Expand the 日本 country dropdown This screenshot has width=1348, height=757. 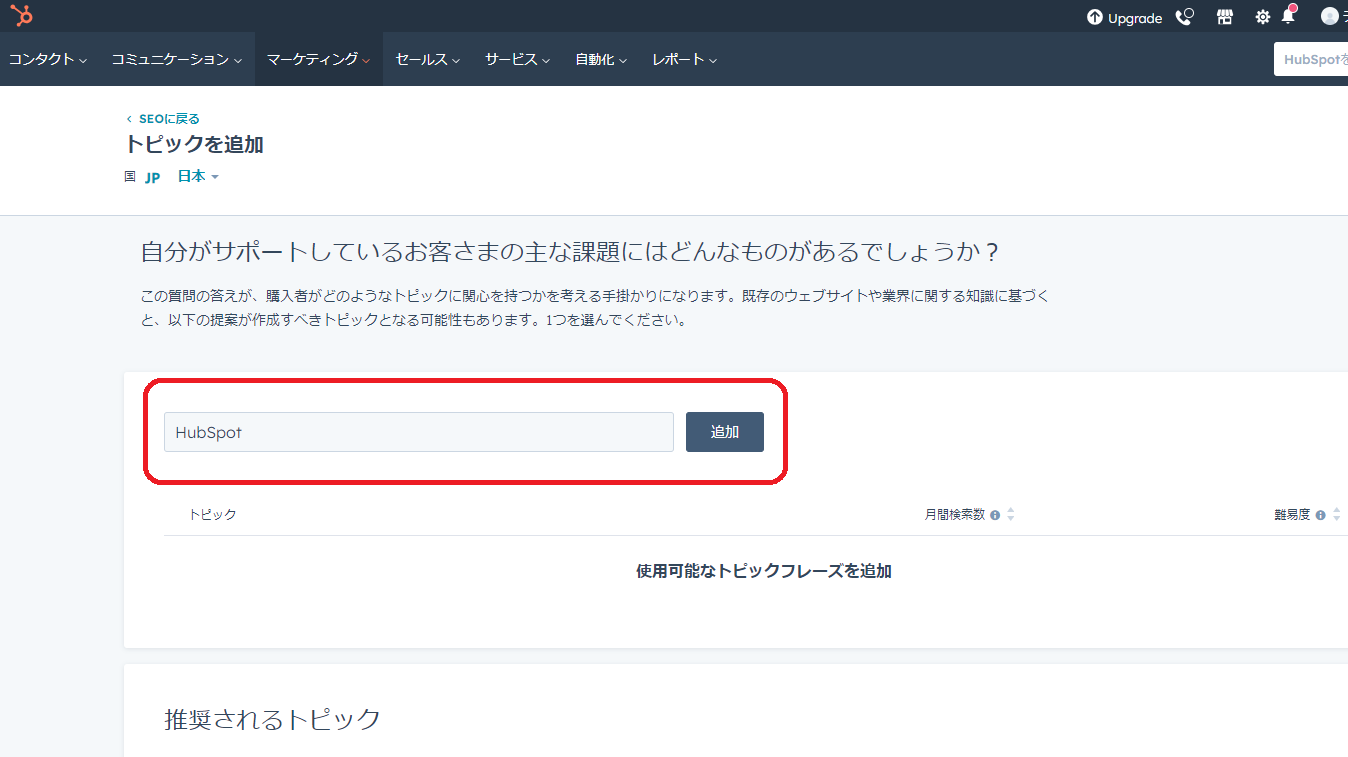pos(198,176)
